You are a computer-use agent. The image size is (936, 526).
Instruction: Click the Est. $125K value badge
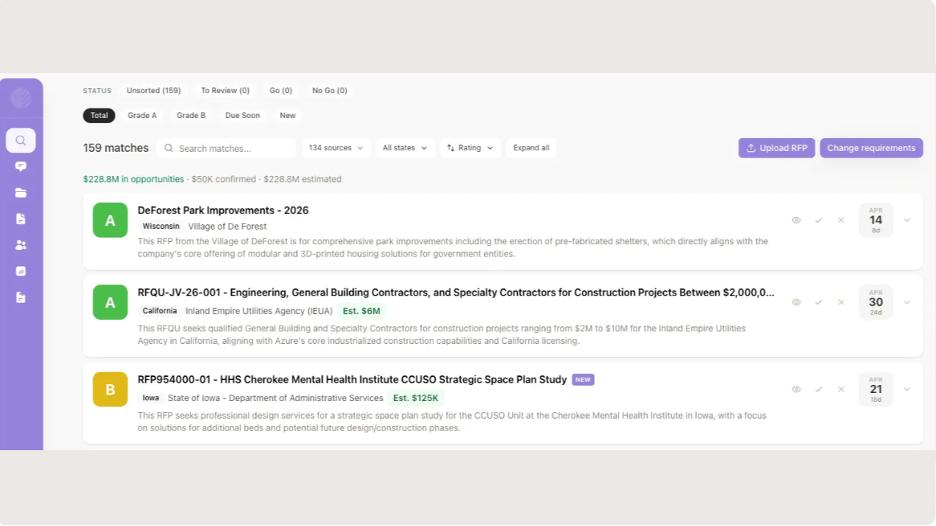(x=415, y=398)
